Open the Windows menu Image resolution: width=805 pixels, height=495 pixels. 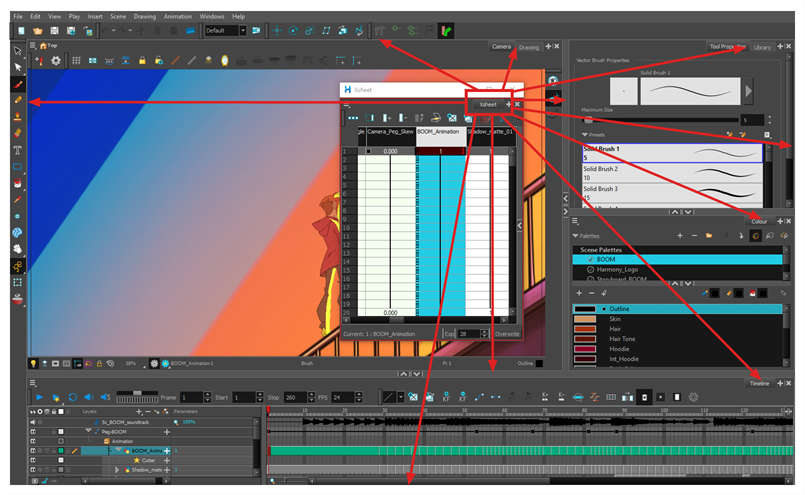[x=211, y=16]
